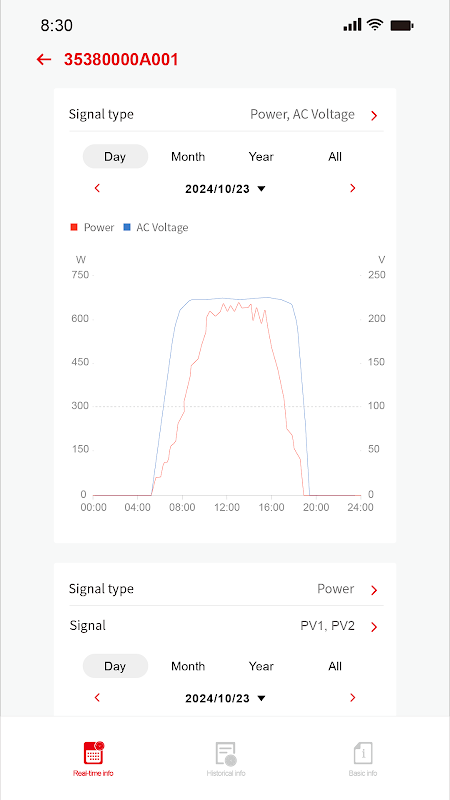This screenshot has width=450, height=800.
Task: Select Day range in first chart
Action: click(x=115, y=156)
